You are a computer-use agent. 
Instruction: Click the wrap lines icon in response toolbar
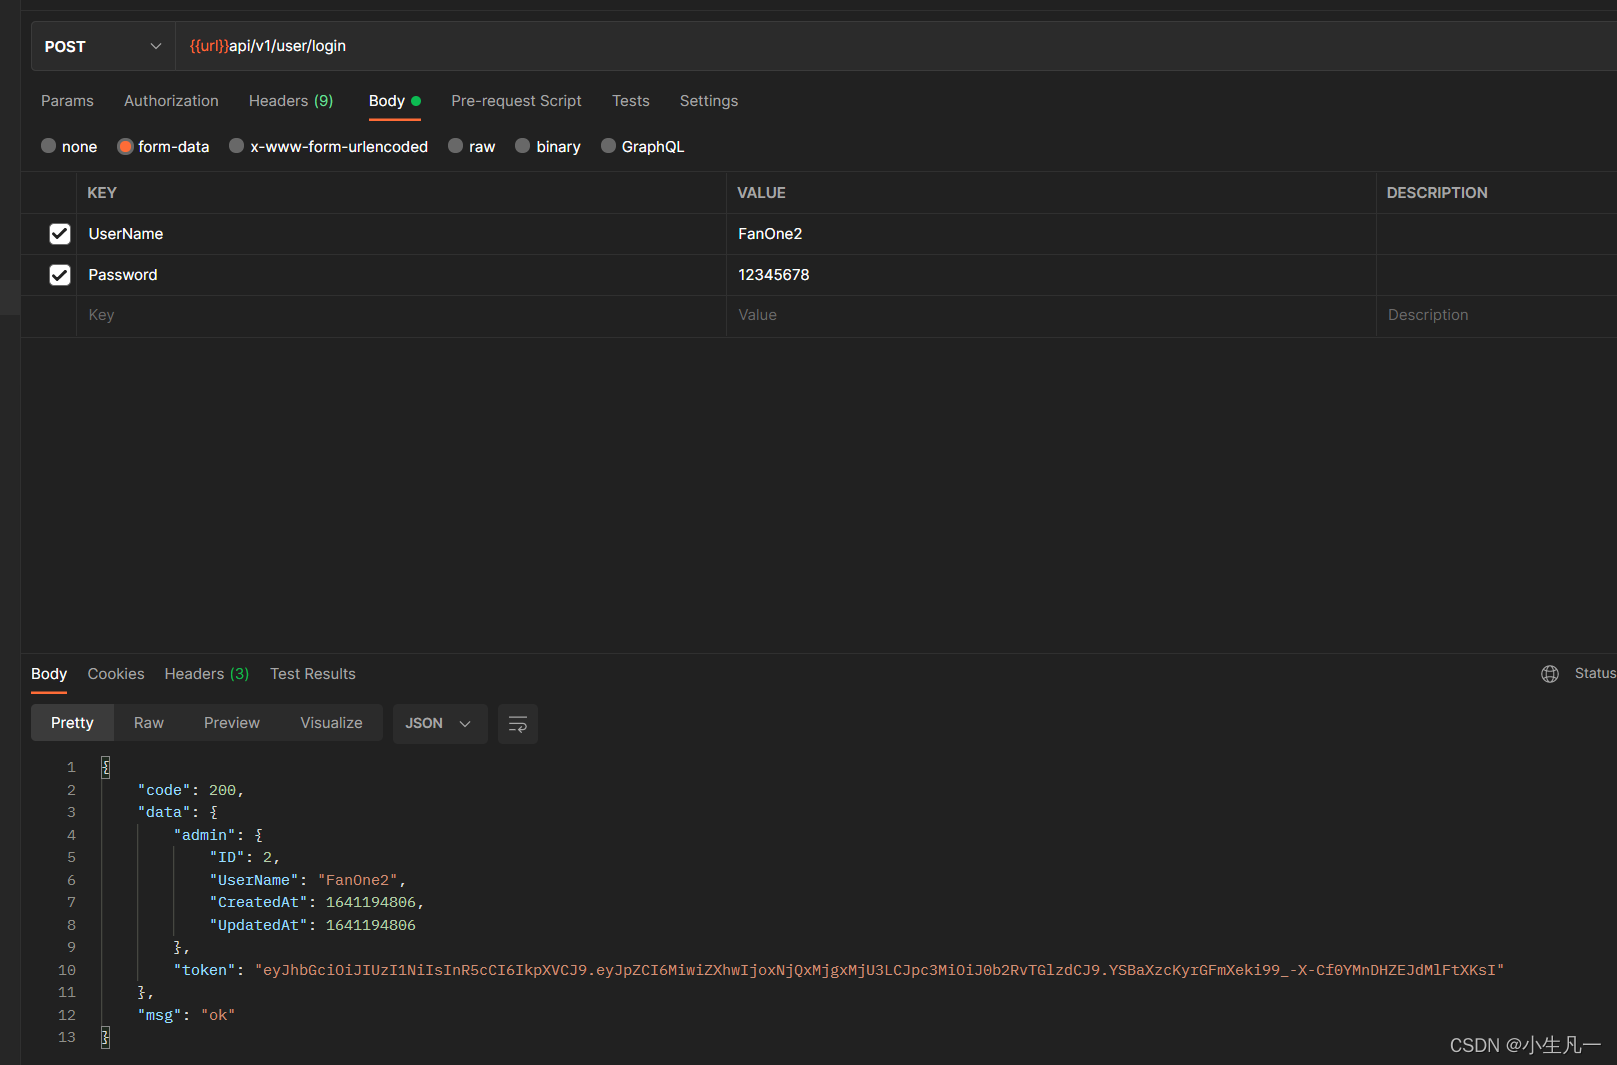point(518,724)
